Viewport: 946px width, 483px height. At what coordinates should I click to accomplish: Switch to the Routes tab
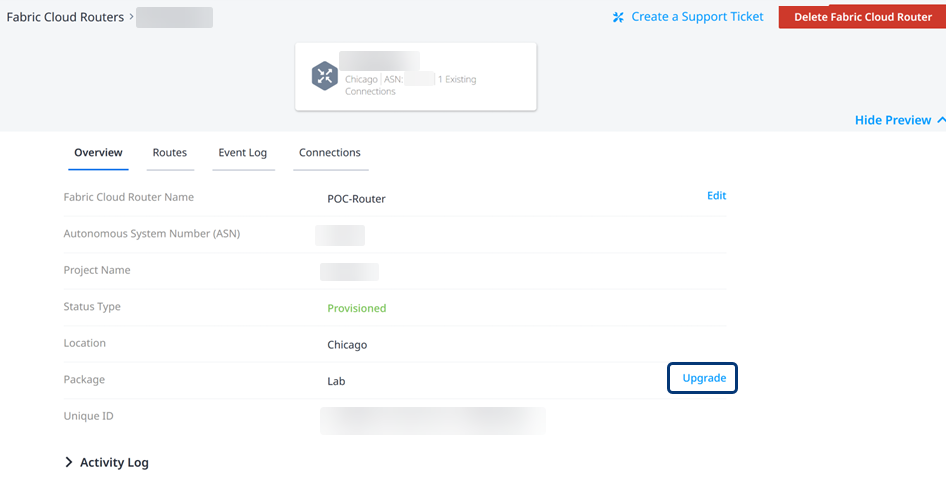tap(170, 153)
